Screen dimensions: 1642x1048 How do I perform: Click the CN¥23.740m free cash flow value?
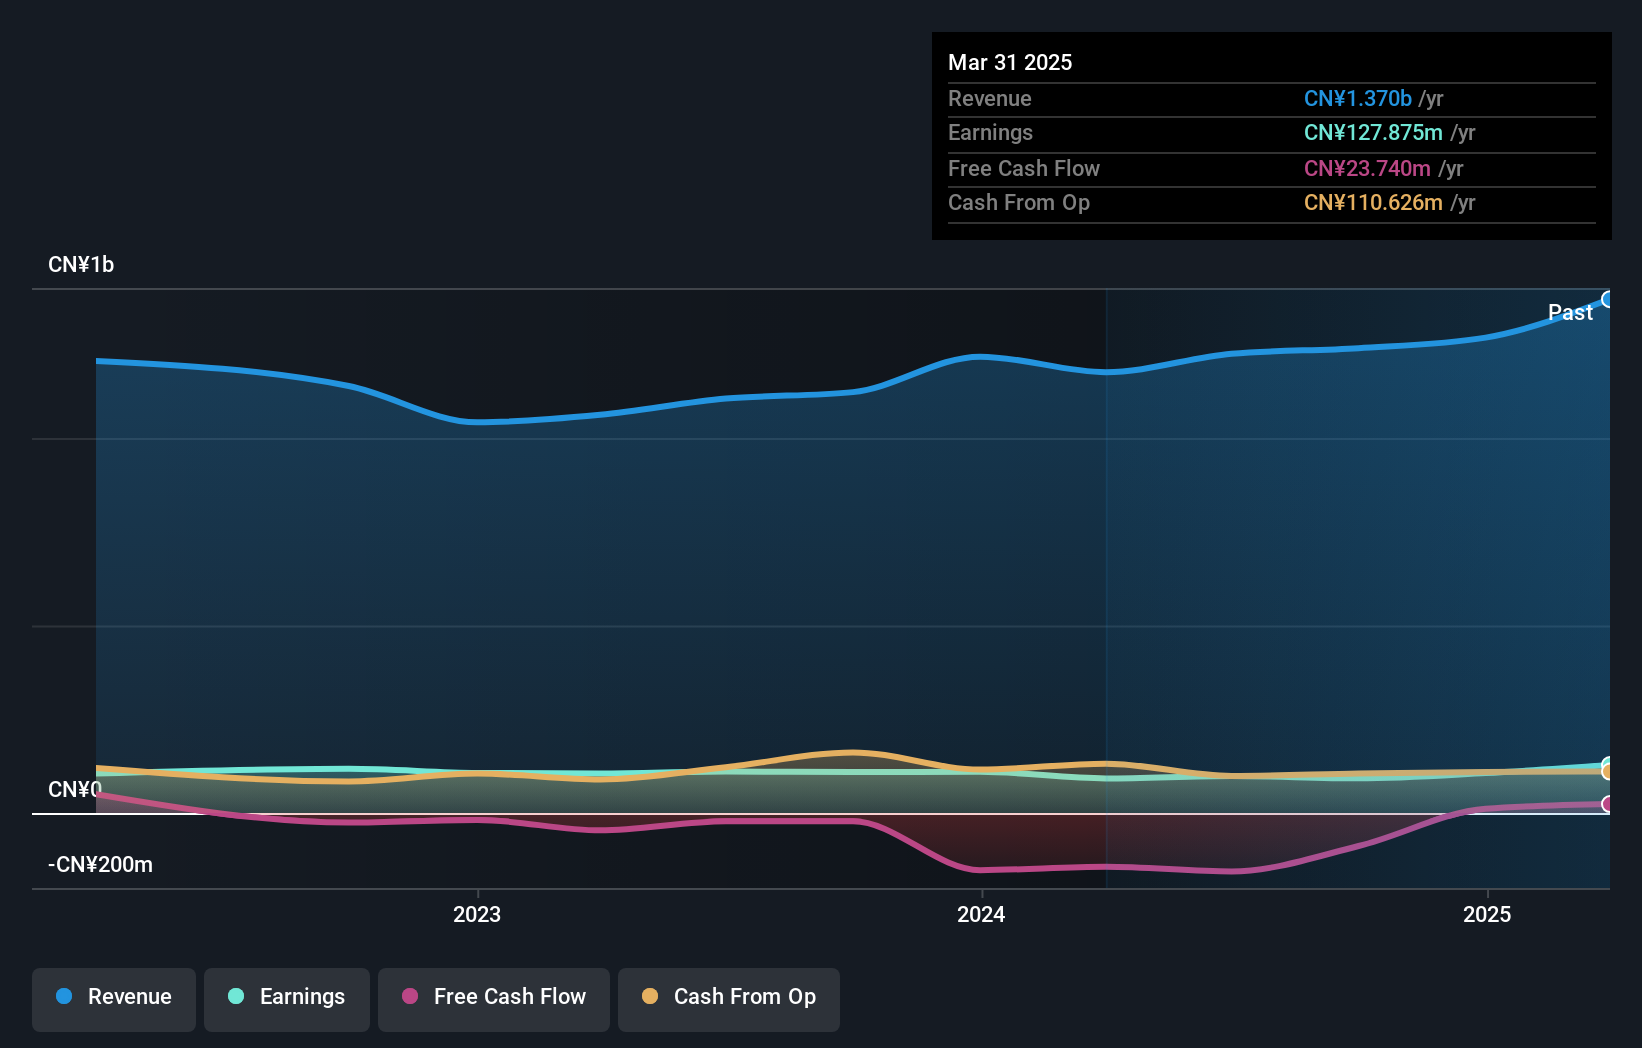(1367, 168)
